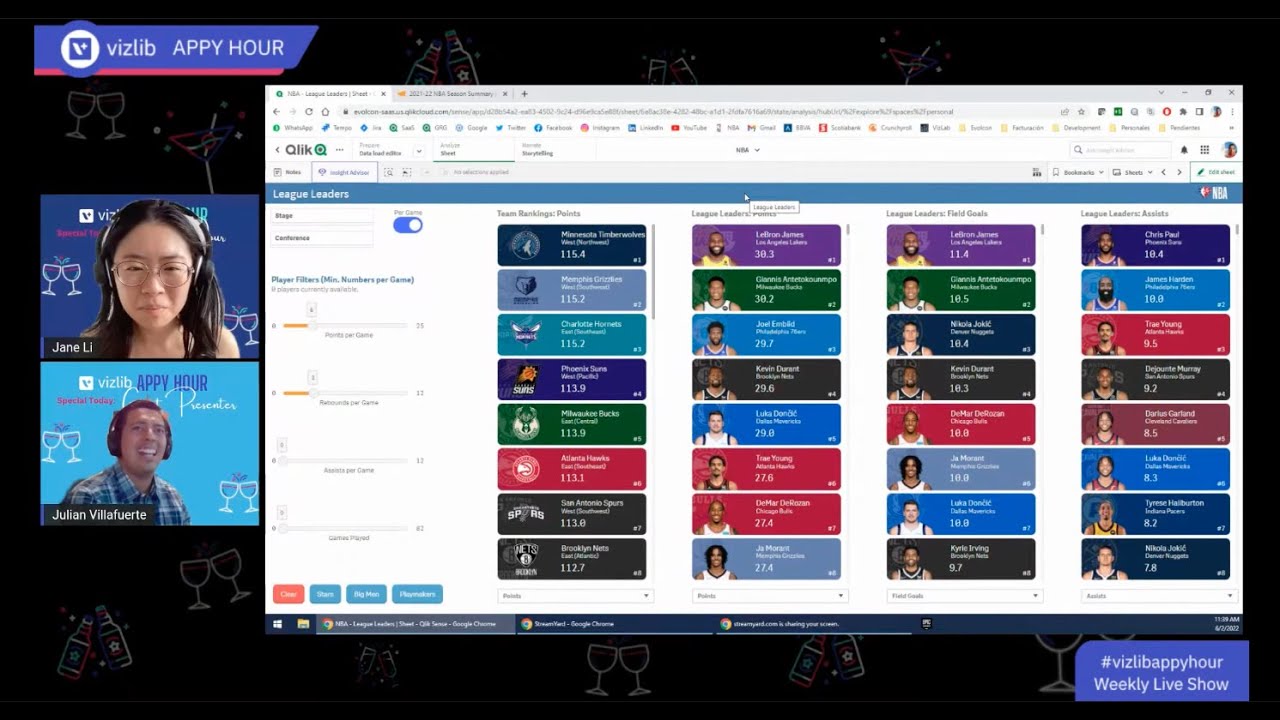The height and width of the screenshot is (720, 1280).
Task: Open WhatsApp bookmark
Action: [x=293, y=128]
